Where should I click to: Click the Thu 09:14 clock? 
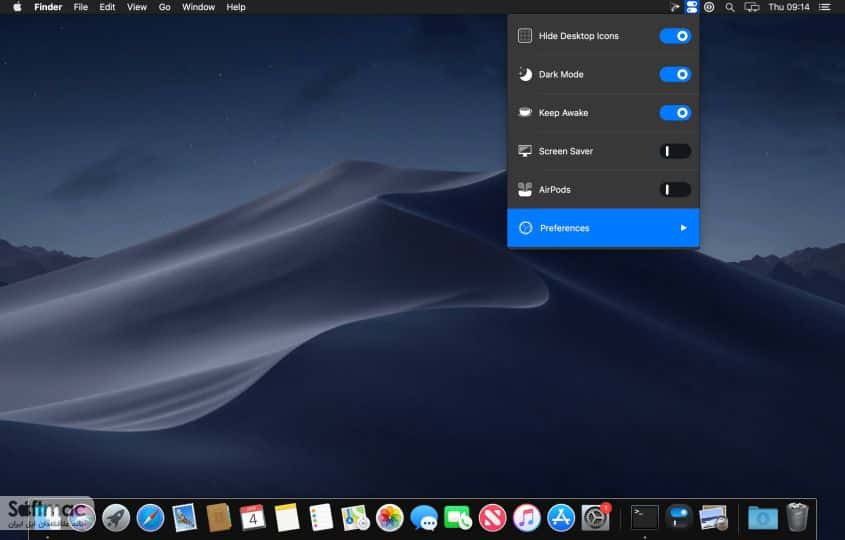tap(789, 7)
